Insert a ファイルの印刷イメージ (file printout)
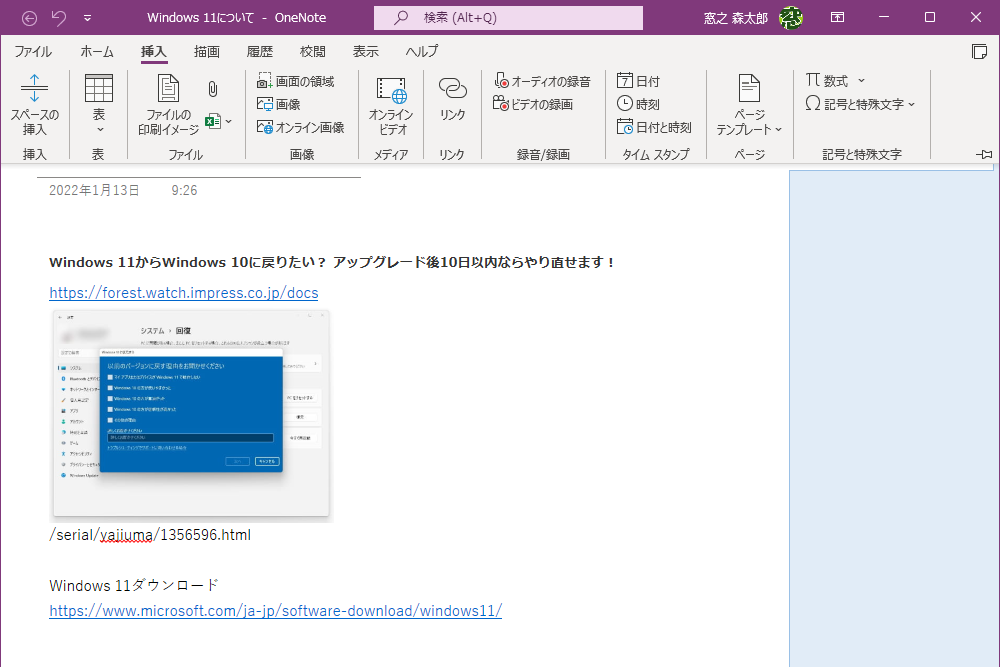Screen dimensions: 1000x667 tap(165, 103)
